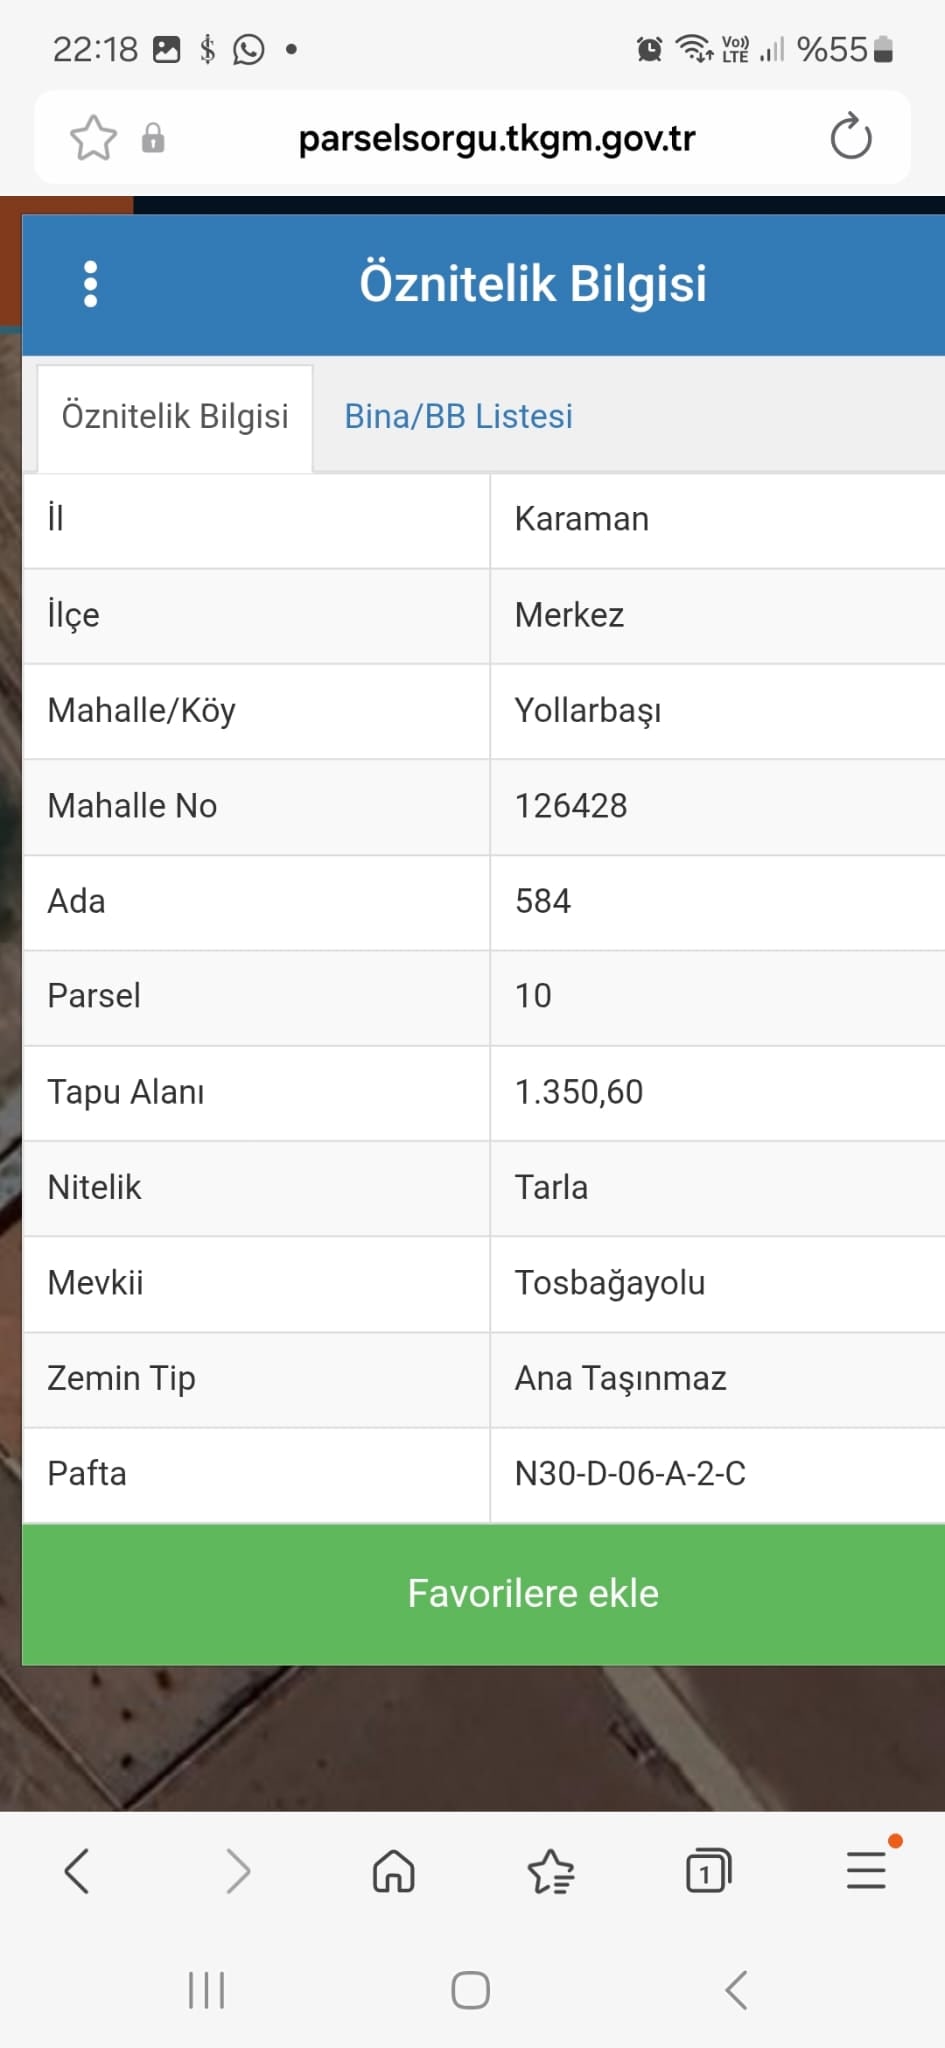This screenshot has height=2048, width=945.
Task: Open the tabs switcher icon
Action: coord(708,1871)
